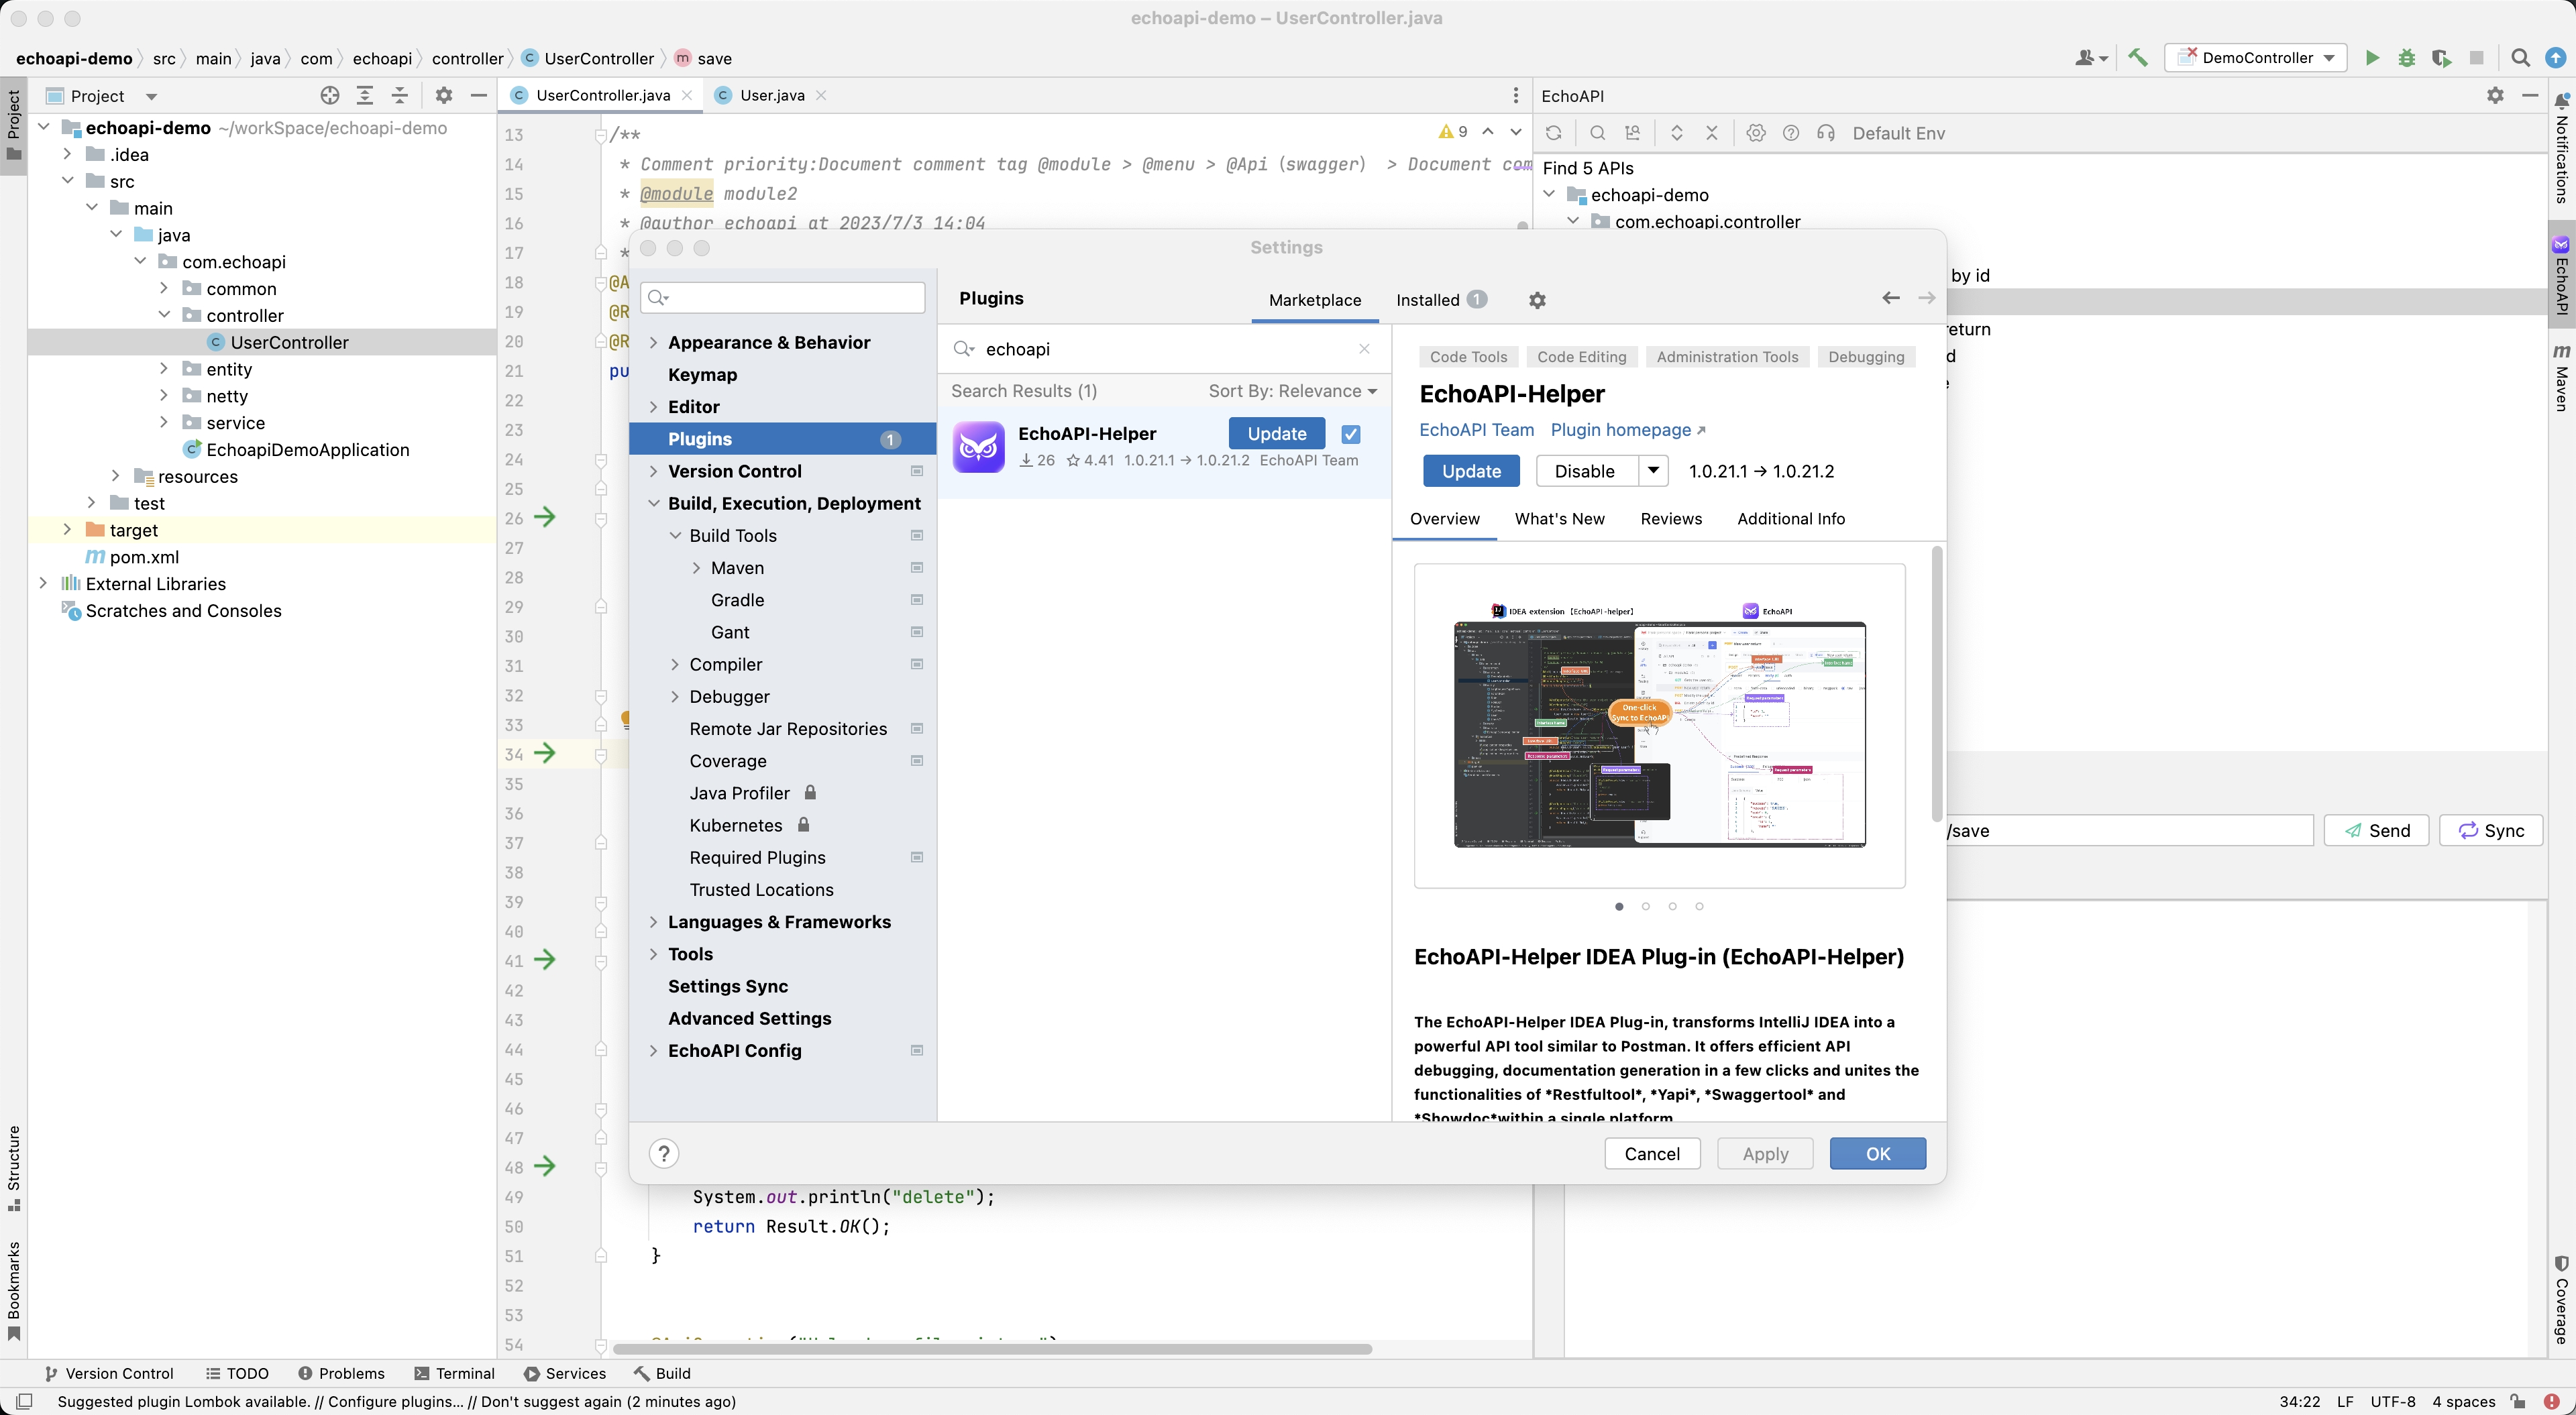The image size is (2576, 1415).
Task: Expand all in Project panel
Action: (x=364, y=95)
